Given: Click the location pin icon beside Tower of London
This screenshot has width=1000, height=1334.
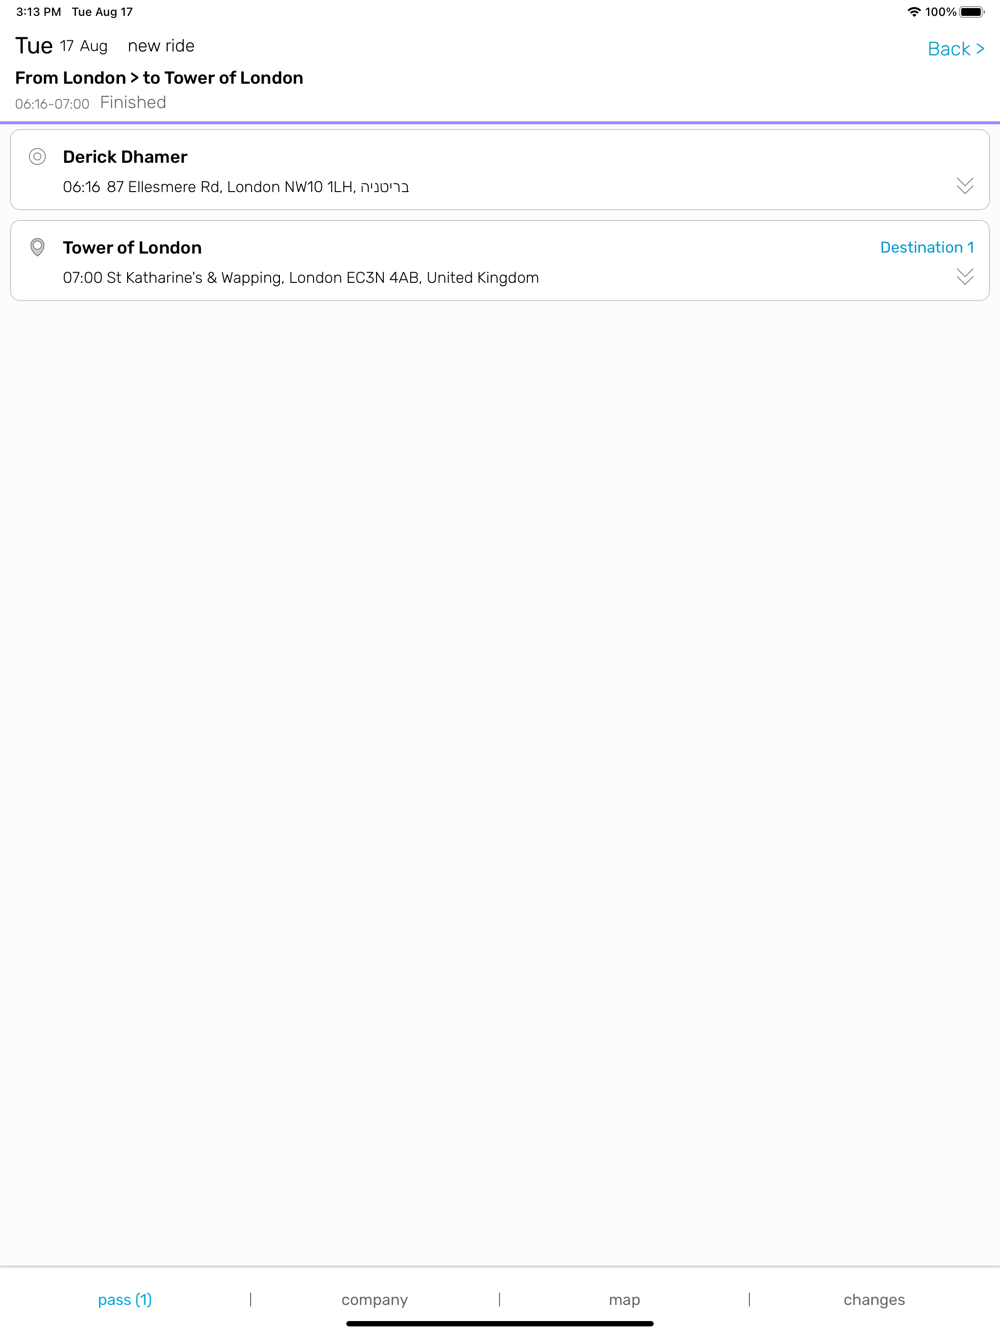Looking at the screenshot, I should [37, 247].
